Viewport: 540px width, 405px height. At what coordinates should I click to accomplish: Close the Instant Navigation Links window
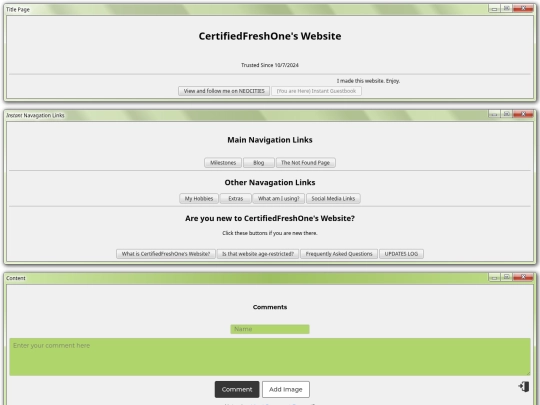(x=523, y=114)
